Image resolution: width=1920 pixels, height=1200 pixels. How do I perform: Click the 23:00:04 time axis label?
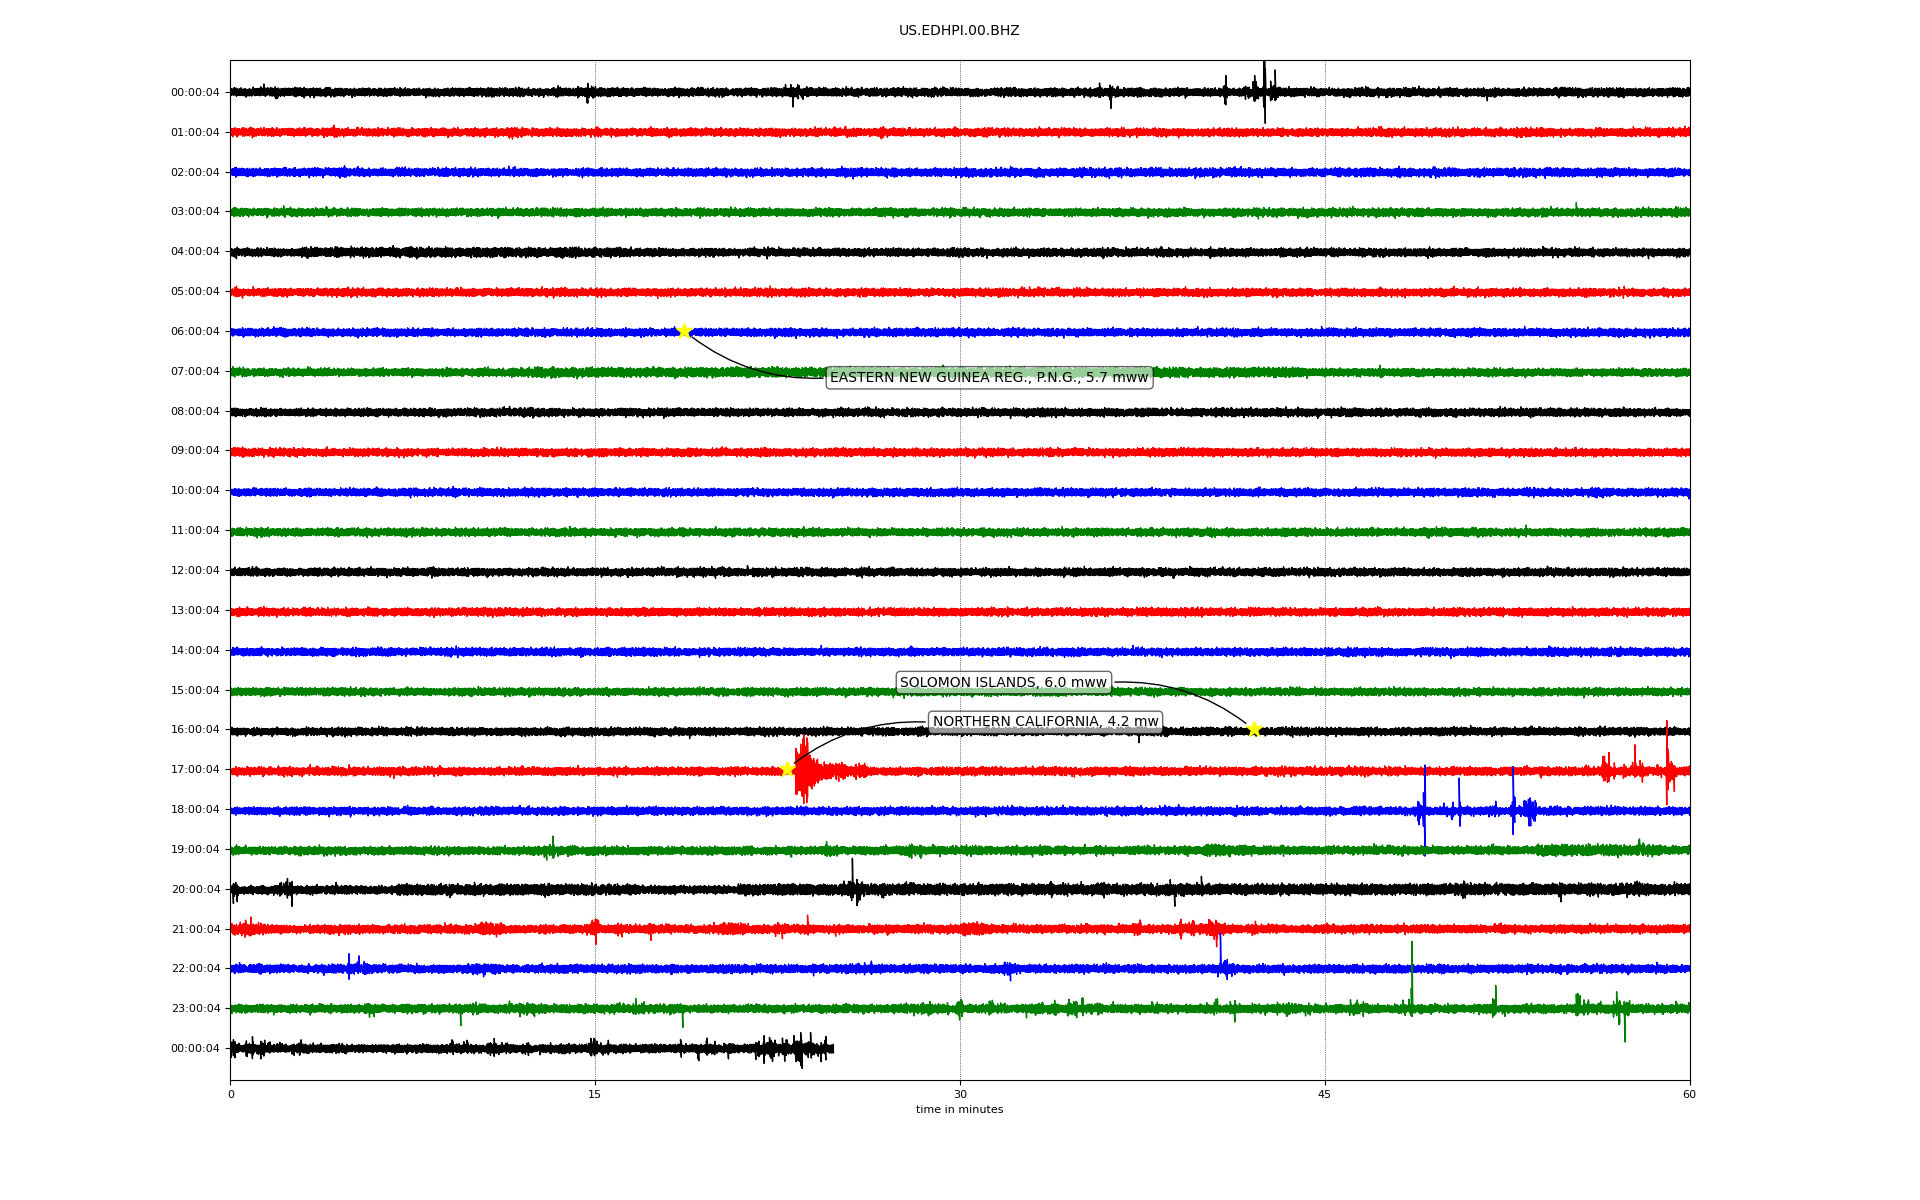tap(195, 1009)
